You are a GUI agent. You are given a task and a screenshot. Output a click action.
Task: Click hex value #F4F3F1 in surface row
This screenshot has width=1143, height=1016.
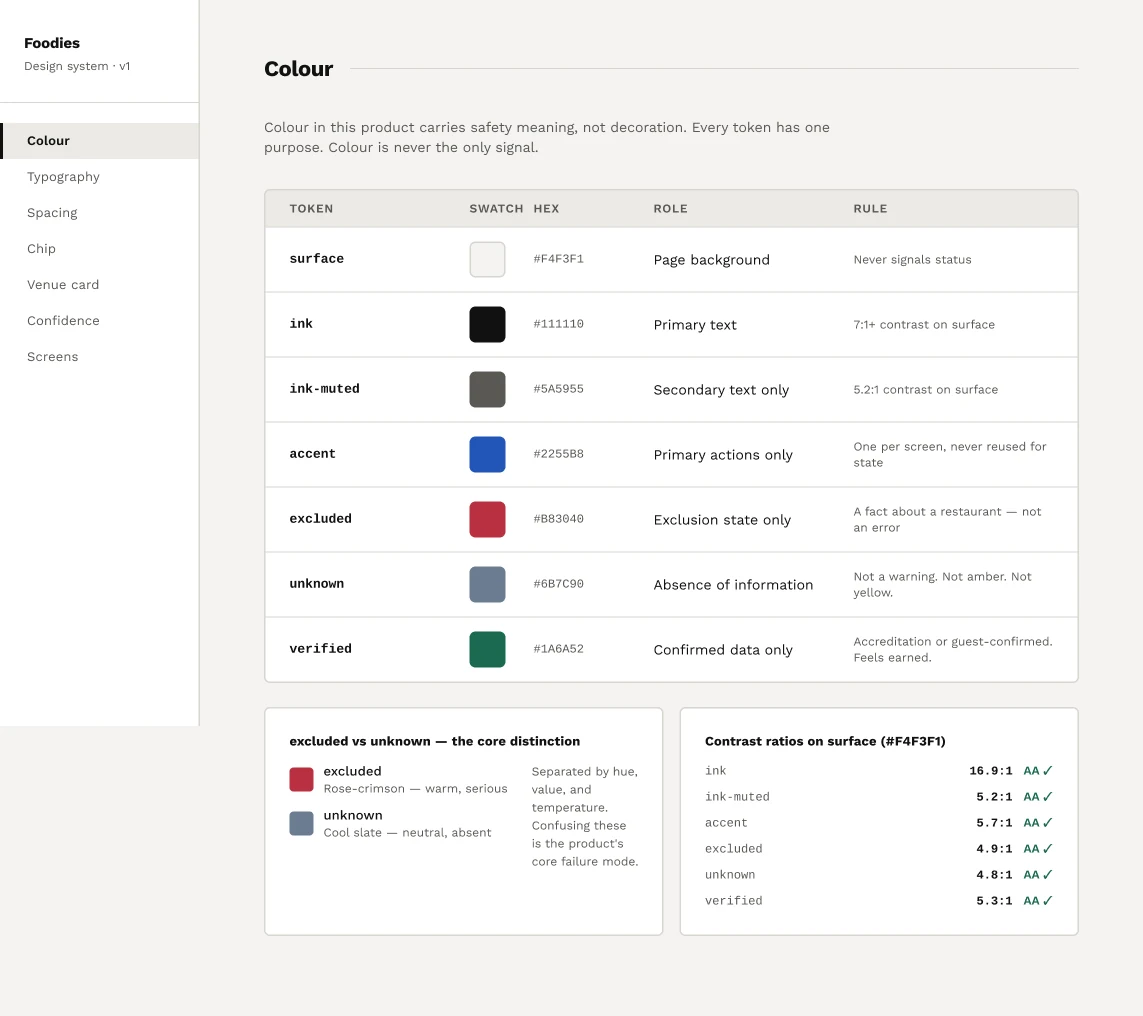pos(558,259)
